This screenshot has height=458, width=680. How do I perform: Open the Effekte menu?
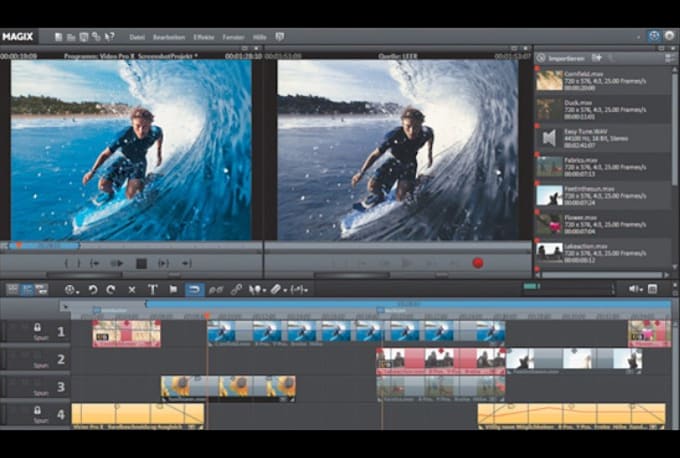[204, 37]
